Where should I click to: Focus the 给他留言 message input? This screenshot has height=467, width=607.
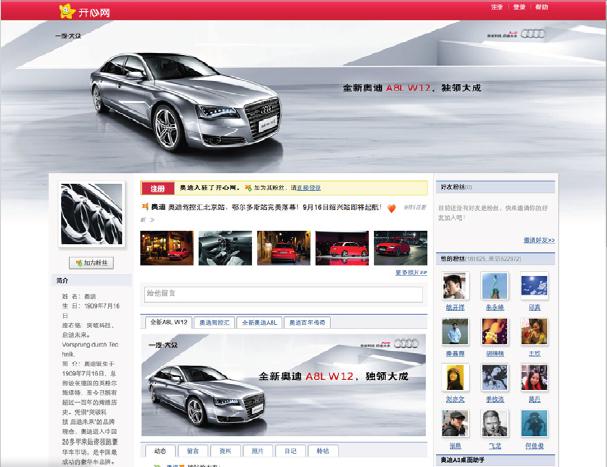pos(283,294)
